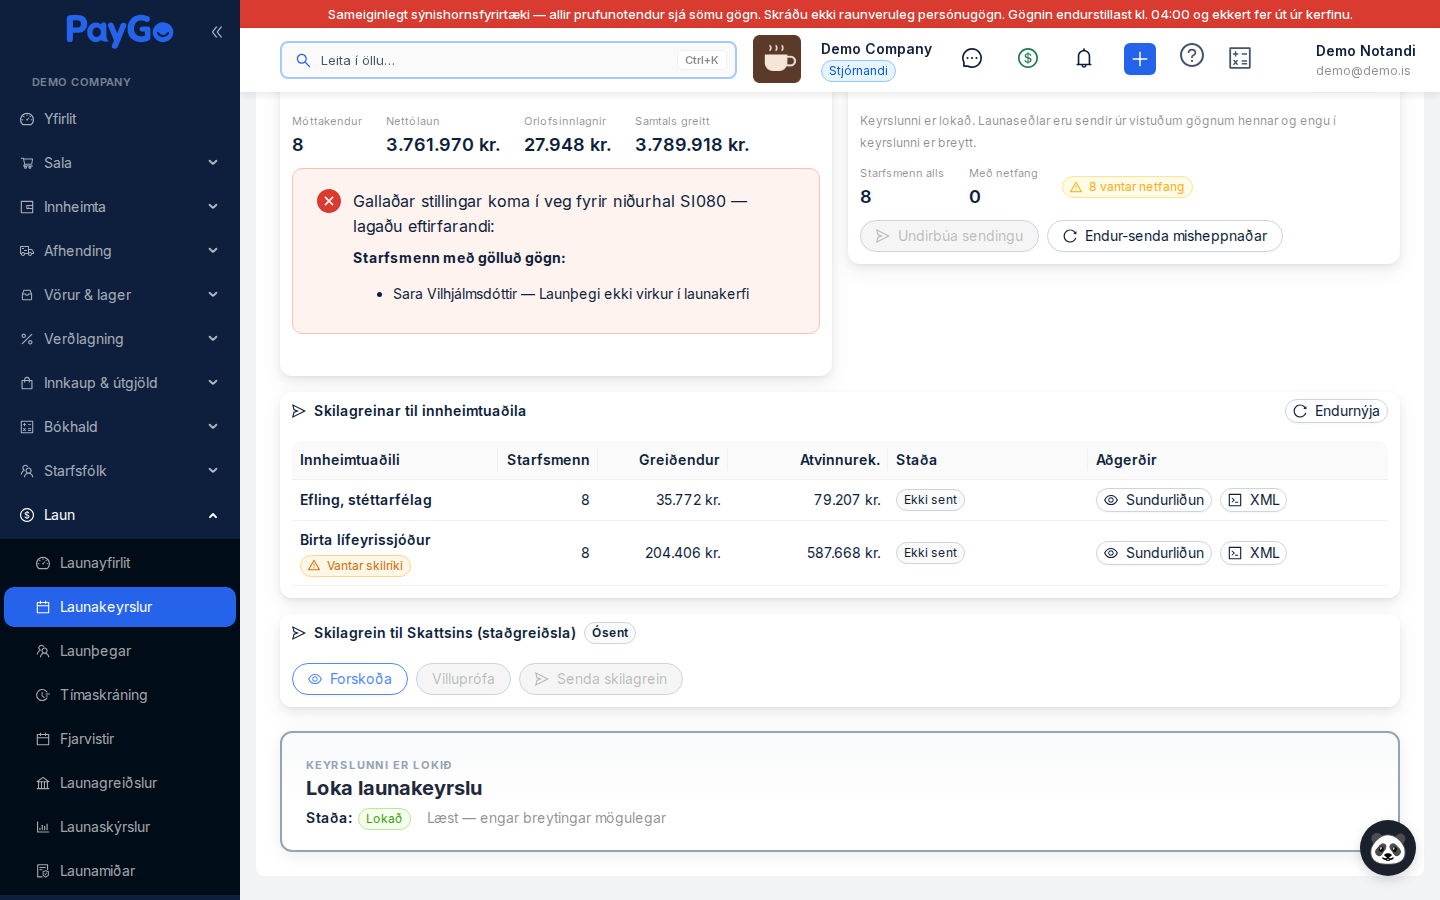The width and height of the screenshot is (1440, 900).
Task: Download XML for Efling, stéttarfélag
Action: (1253, 500)
